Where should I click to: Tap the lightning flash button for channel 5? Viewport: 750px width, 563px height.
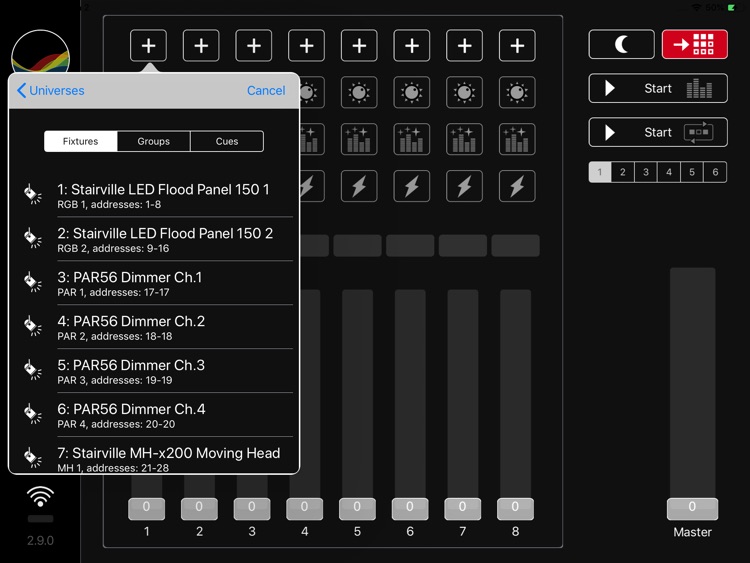[359, 186]
